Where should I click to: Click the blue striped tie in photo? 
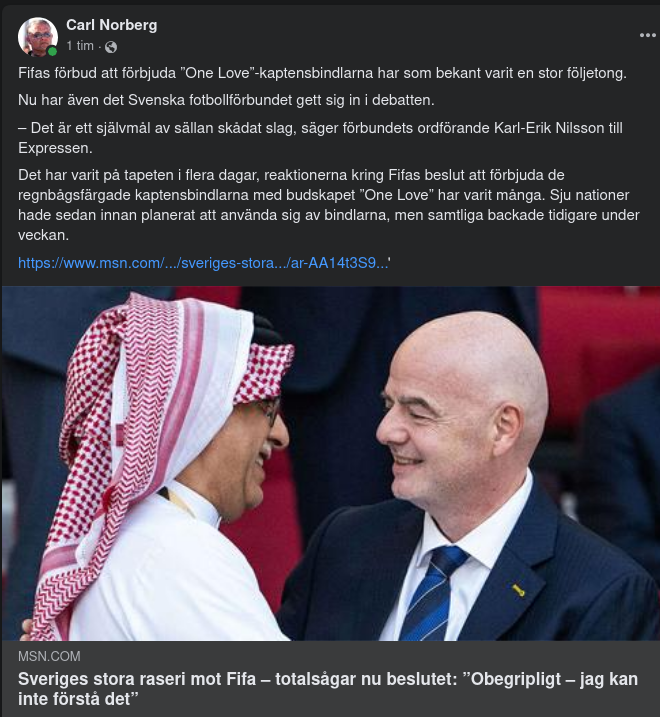coord(431,593)
